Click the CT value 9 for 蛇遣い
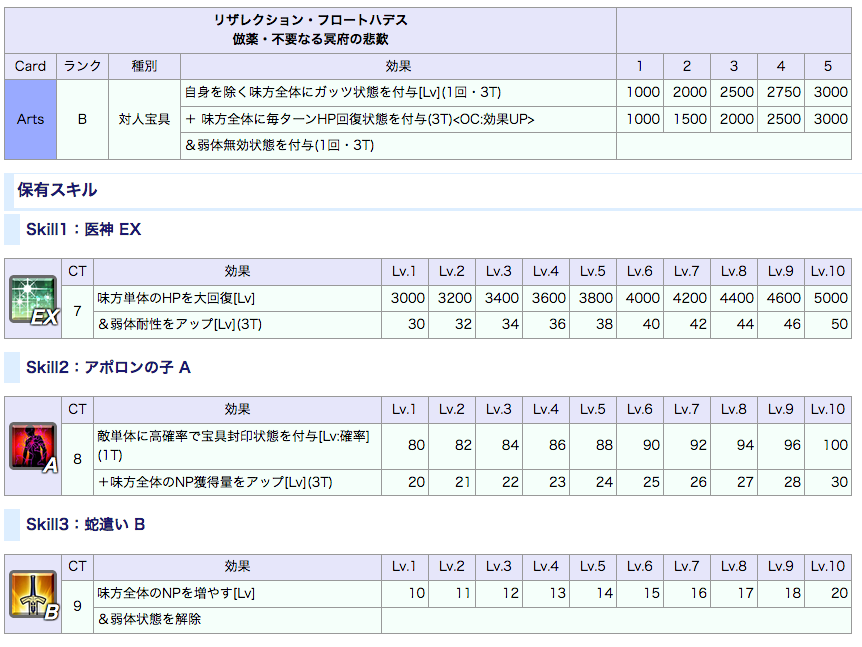The height and width of the screenshot is (647, 862). (x=78, y=605)
